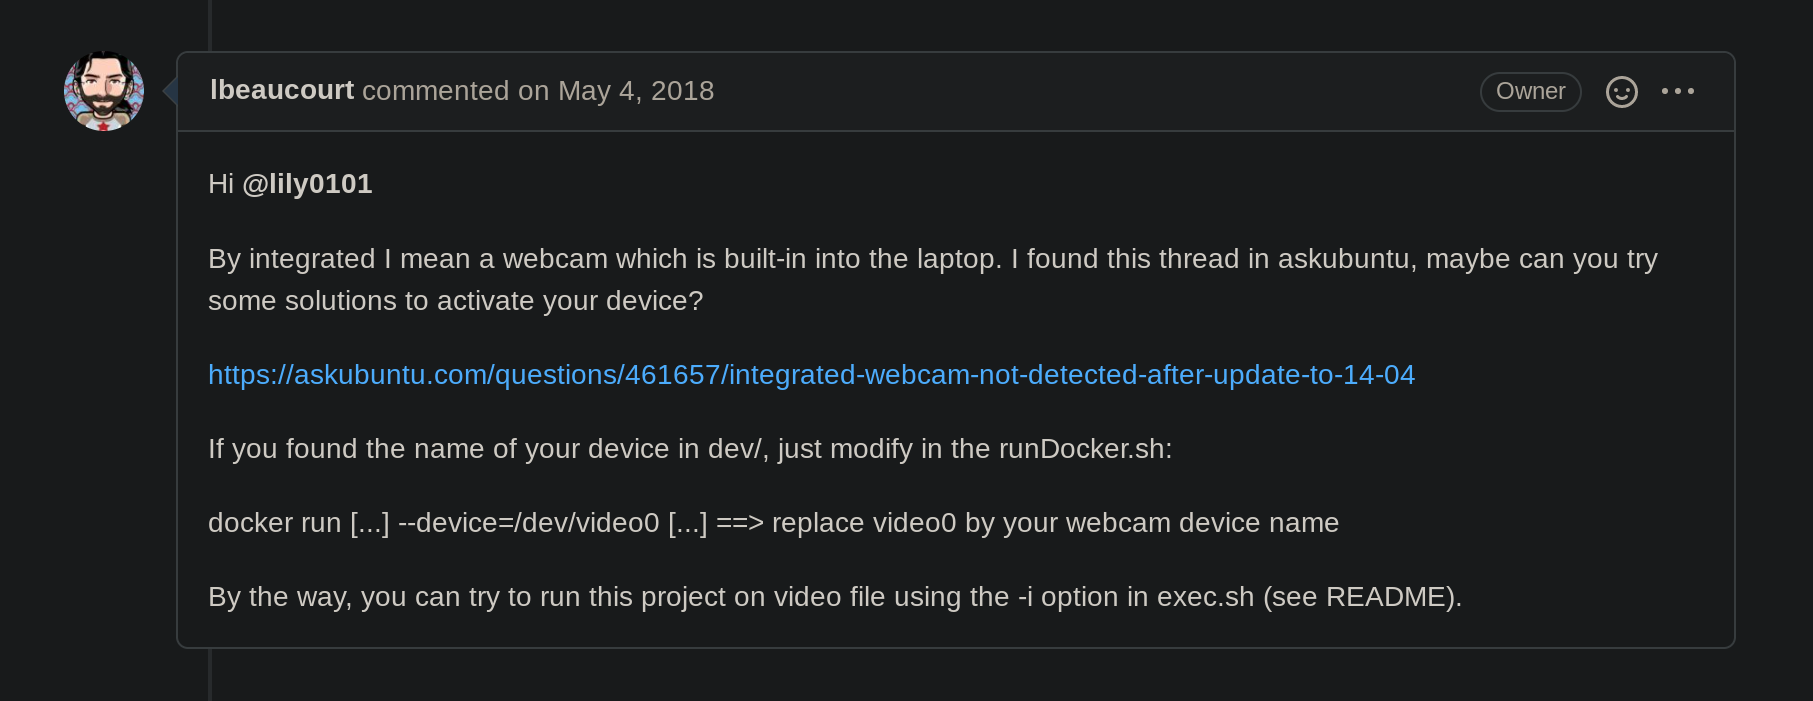Open the askubuntu webcam question link

[810, 374]
